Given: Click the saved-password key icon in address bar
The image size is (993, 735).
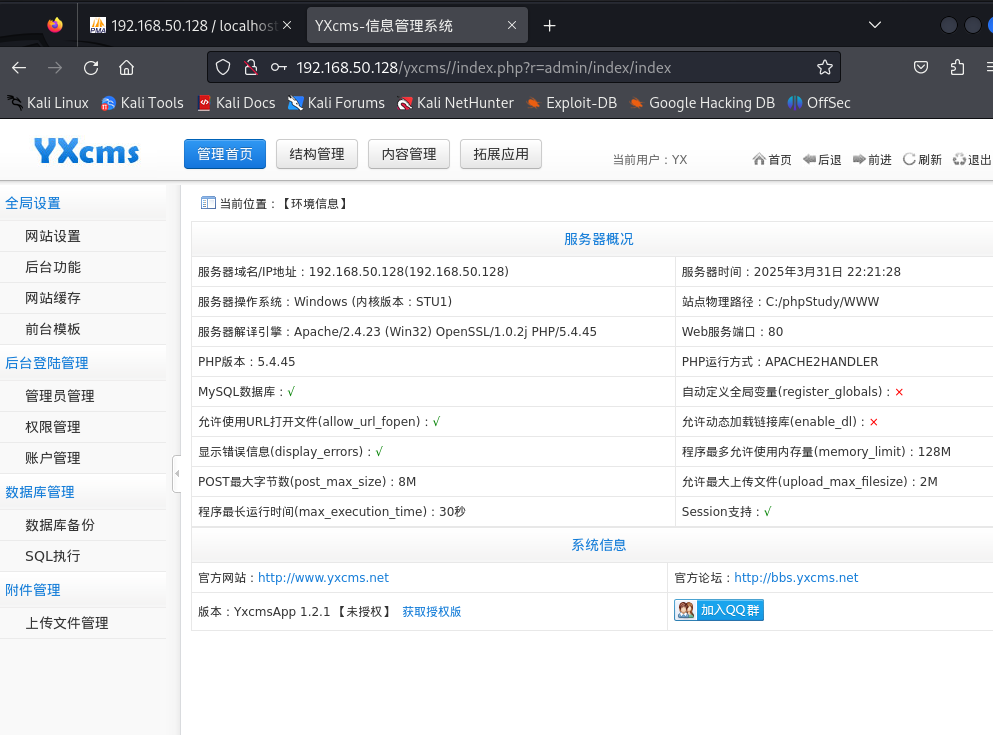Looking at the screenshot, I should (x=279, y=67).
